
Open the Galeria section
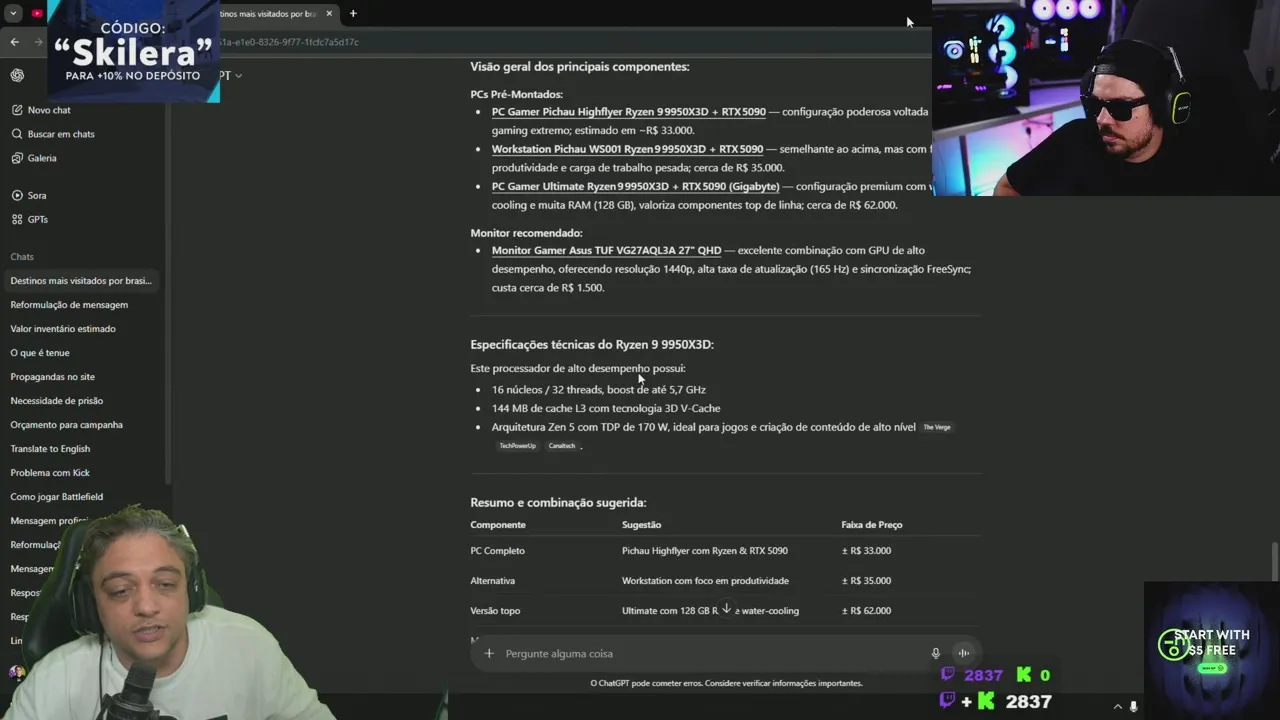[x=34, y=158]
